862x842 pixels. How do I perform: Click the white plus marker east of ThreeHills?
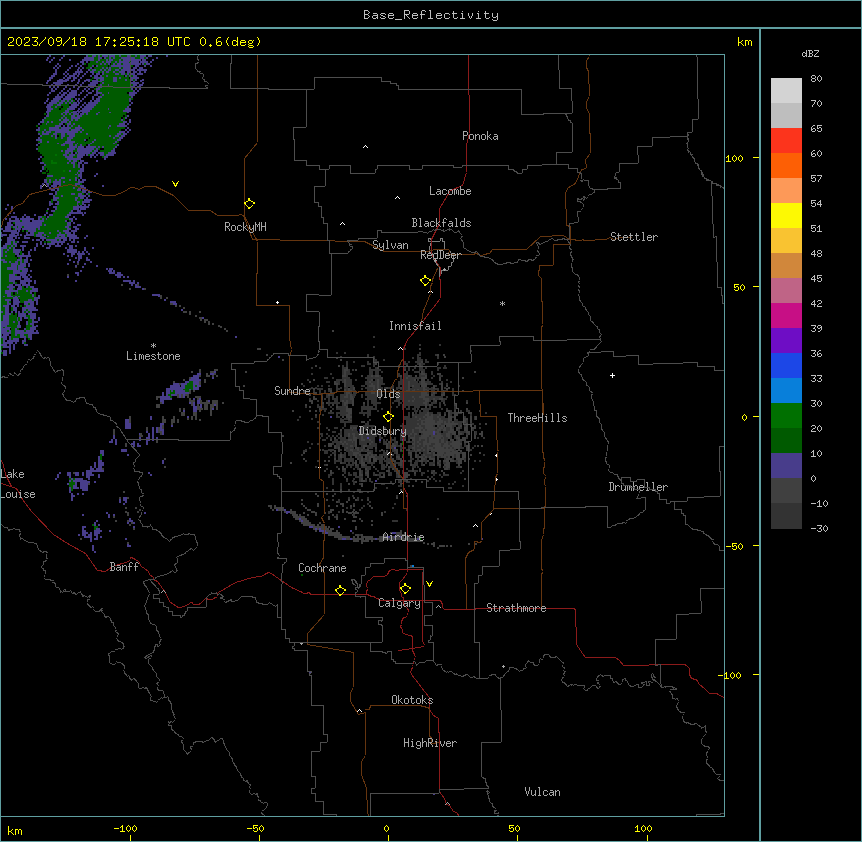pos(612,375)
